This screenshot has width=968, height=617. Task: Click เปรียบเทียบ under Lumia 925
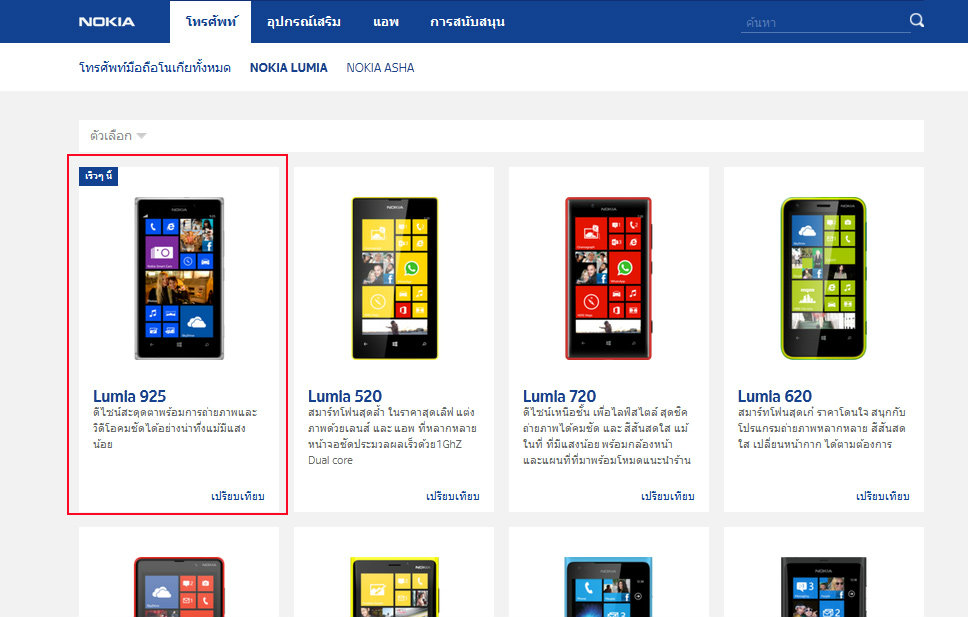tap(238, 496)
